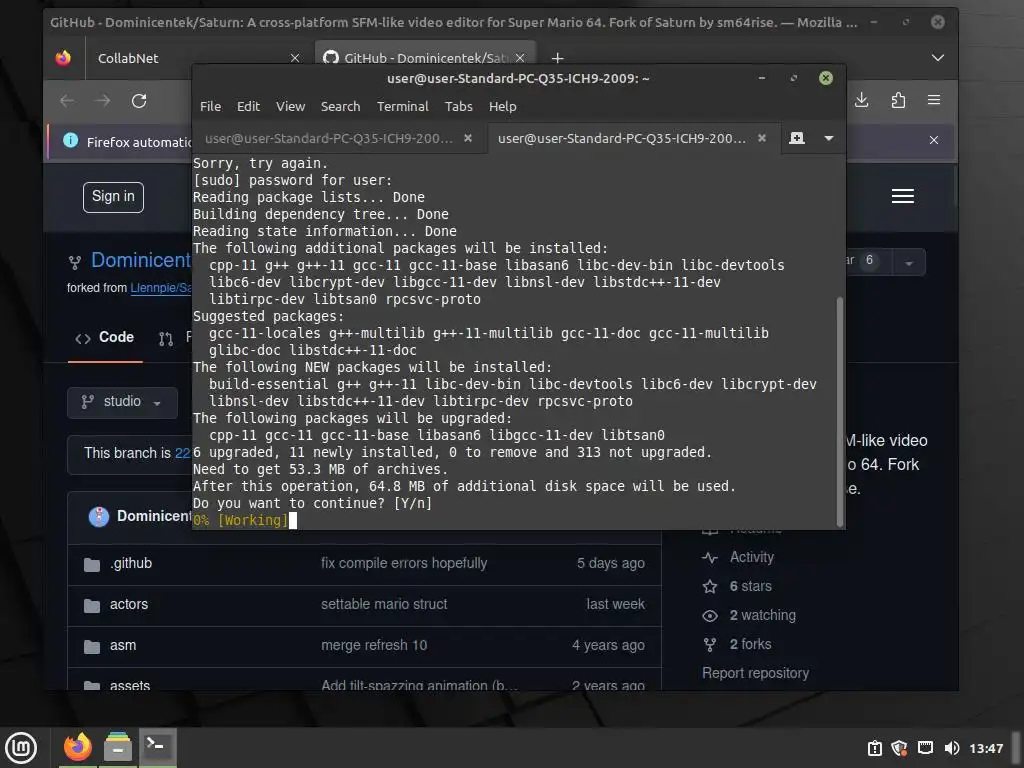Click the clock showing 13:47
Viewport: 1024px width, 768px height.
(x=986, y=748)
